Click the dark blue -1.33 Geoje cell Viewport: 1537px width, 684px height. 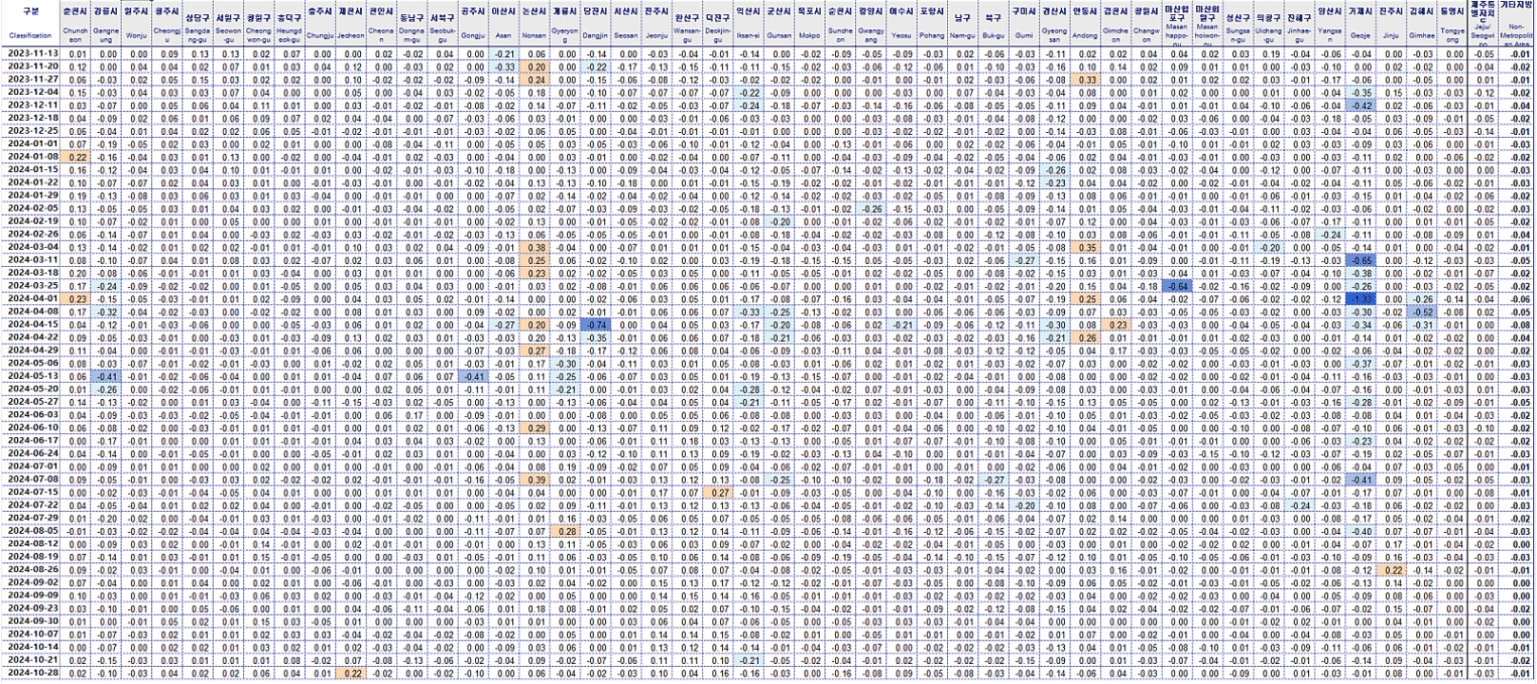coord(1360,299)
